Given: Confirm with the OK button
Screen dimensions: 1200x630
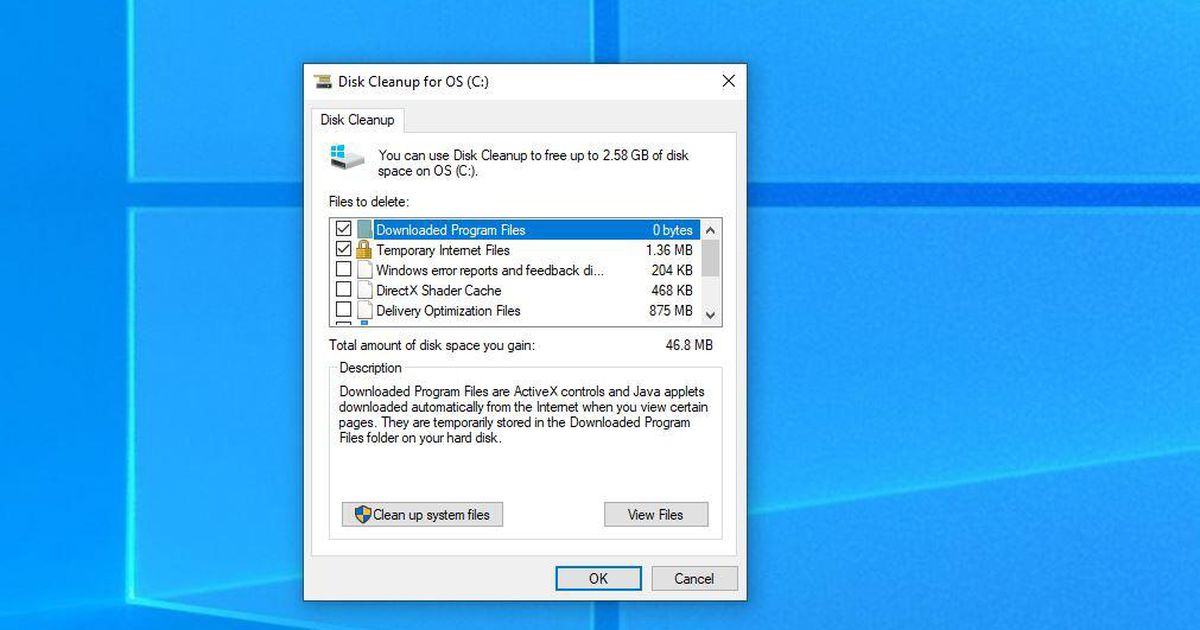Looking at the screenshot, I should click(598, 578).
